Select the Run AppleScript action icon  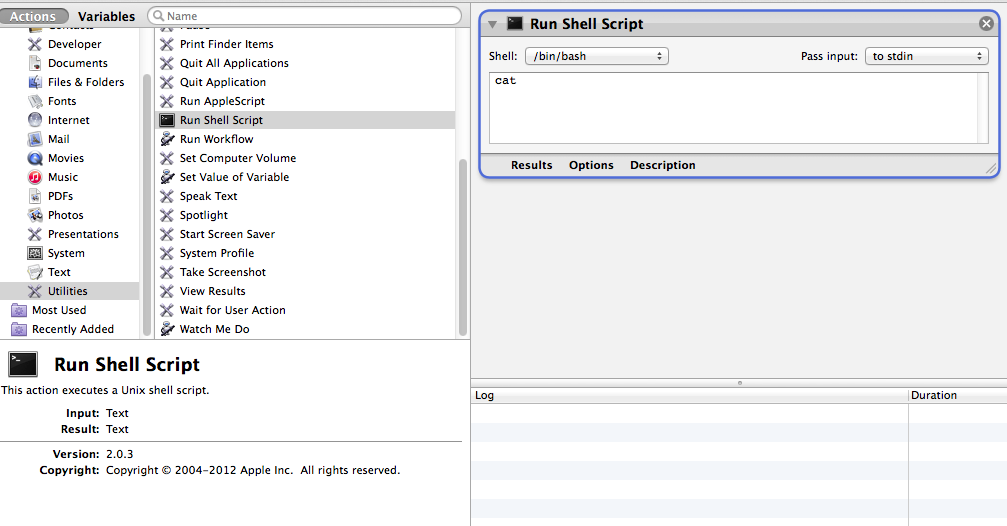click(167, 101)
